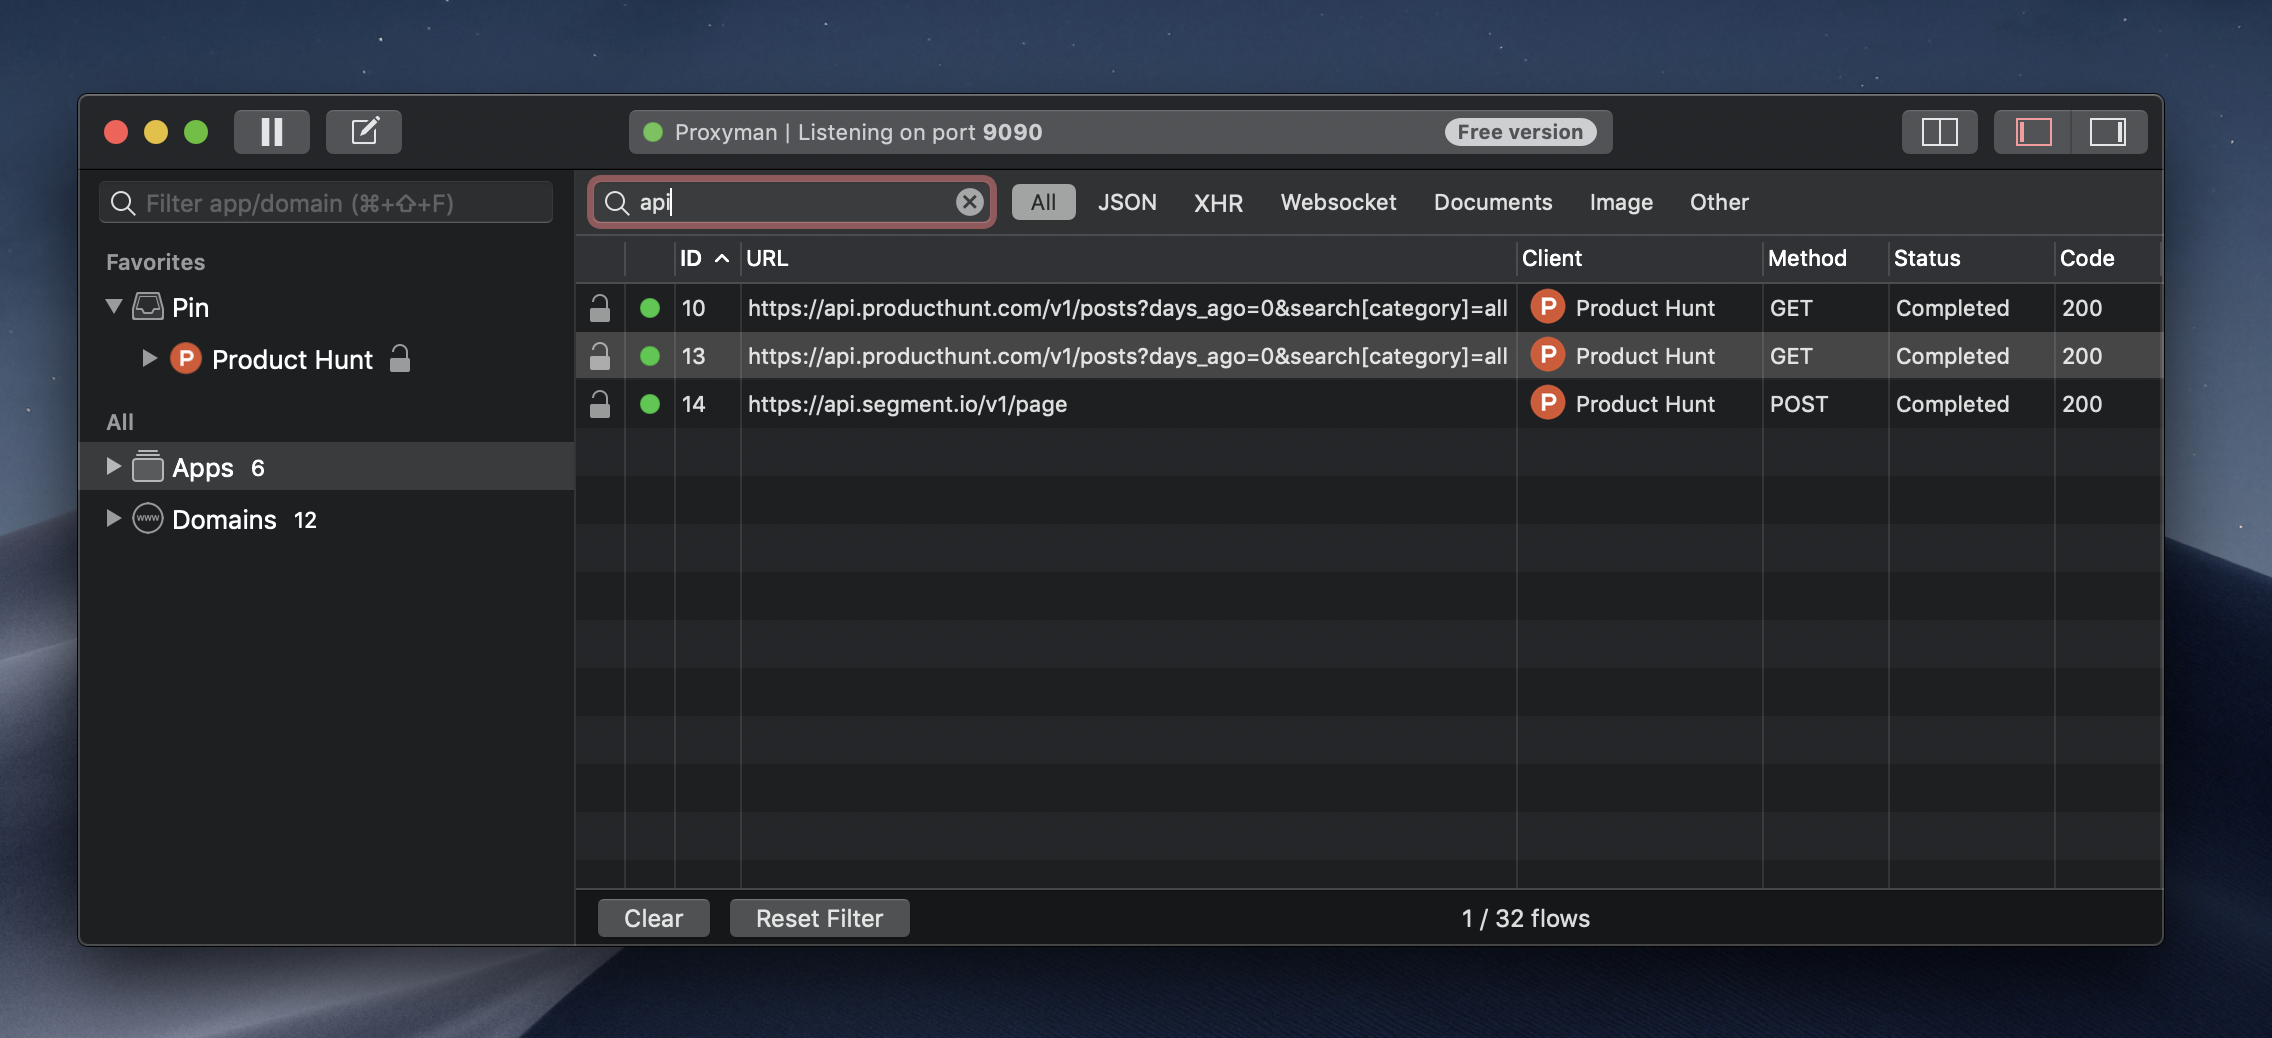Select the producthunt posts URL in row 10

1128,308
